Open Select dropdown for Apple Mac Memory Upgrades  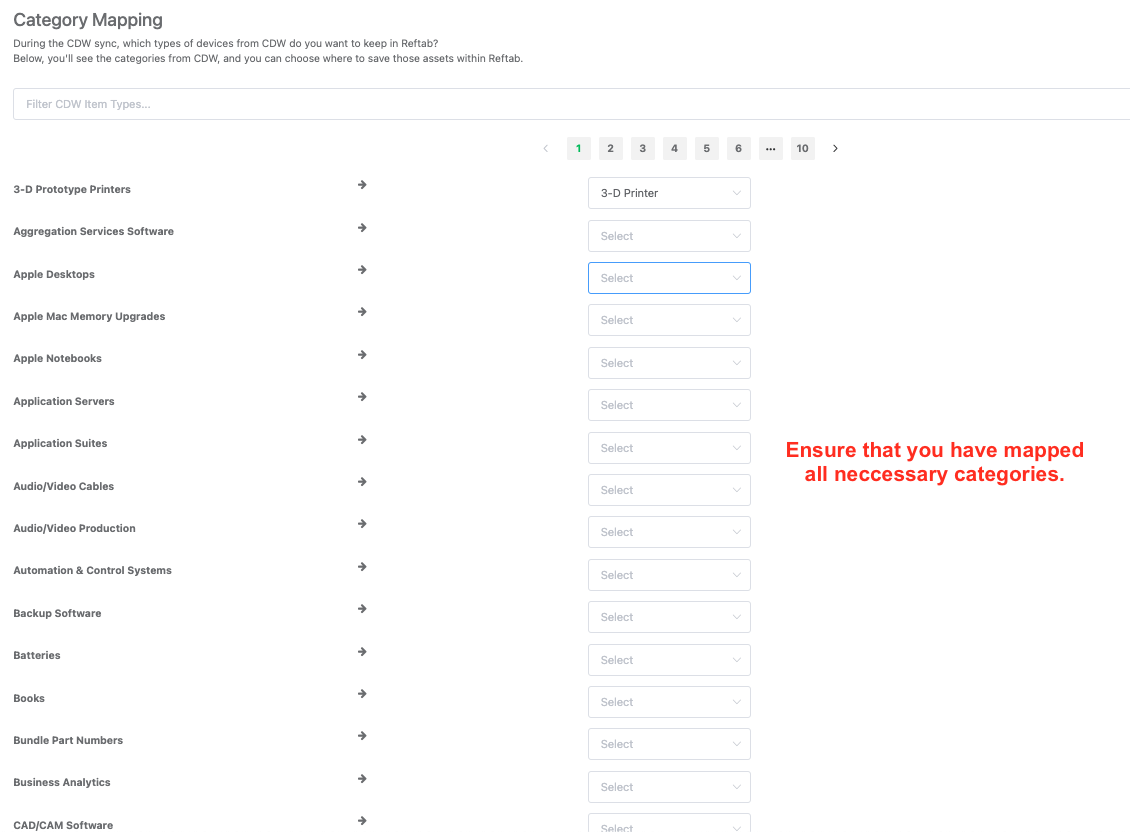[669, 320]
